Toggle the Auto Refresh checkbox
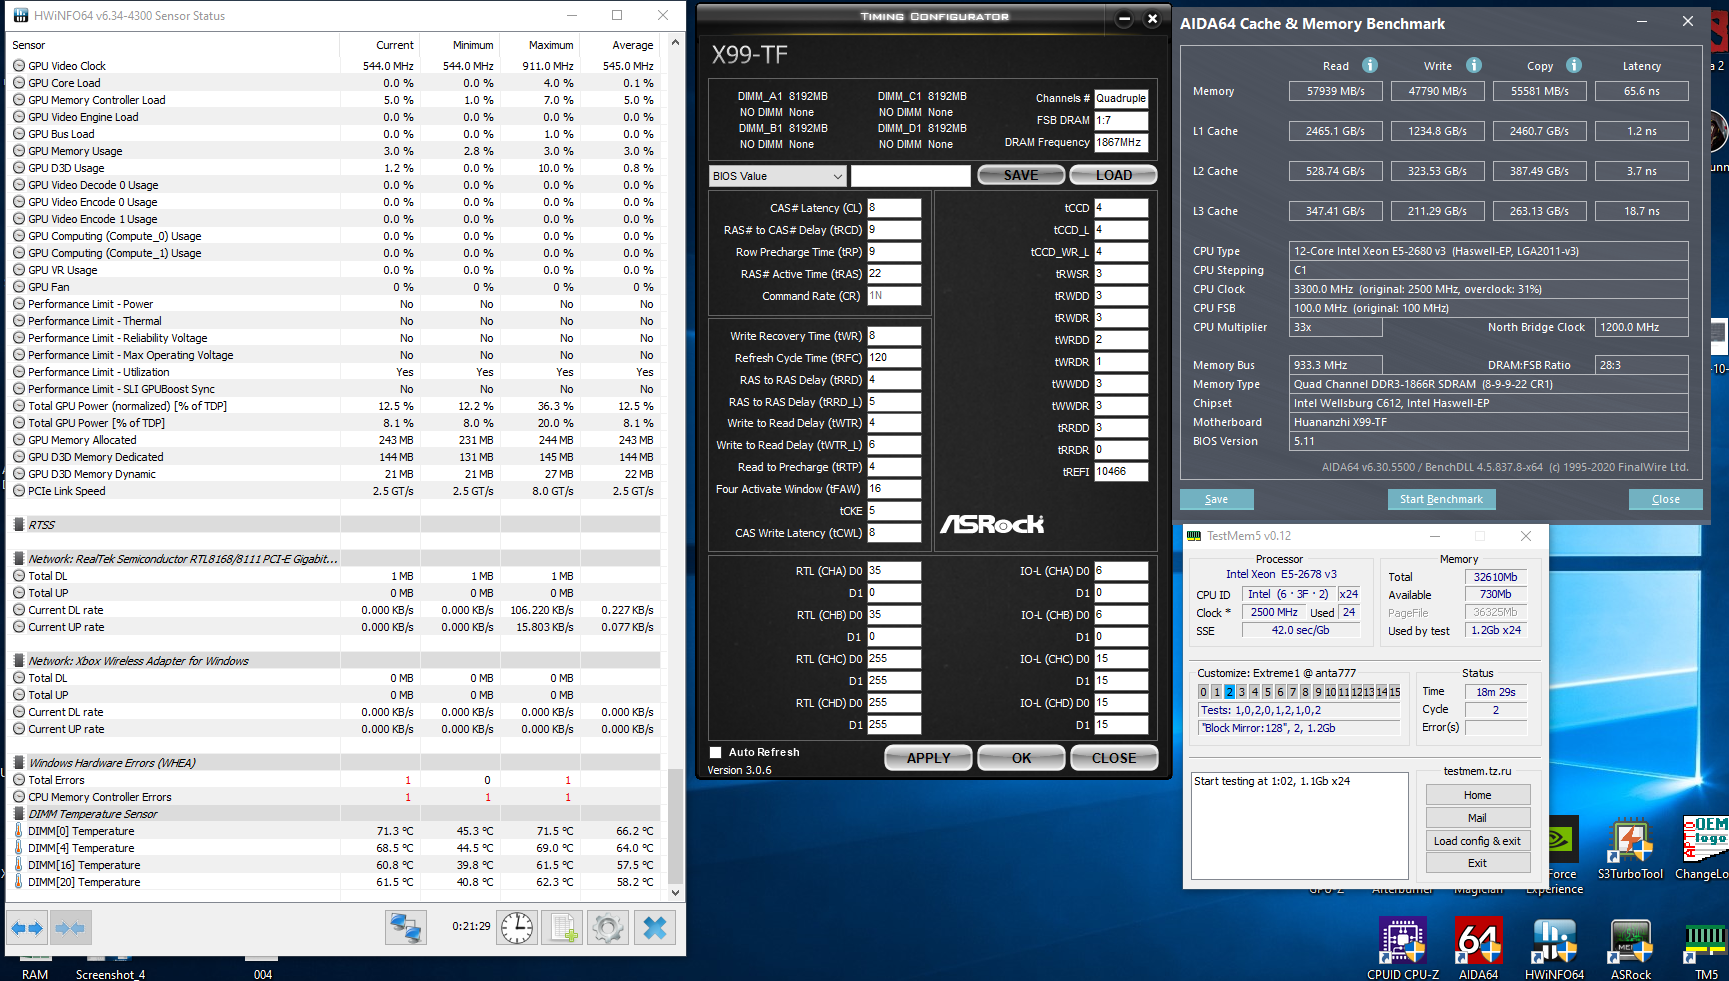The image size is (1729, 981). [715, 752]
